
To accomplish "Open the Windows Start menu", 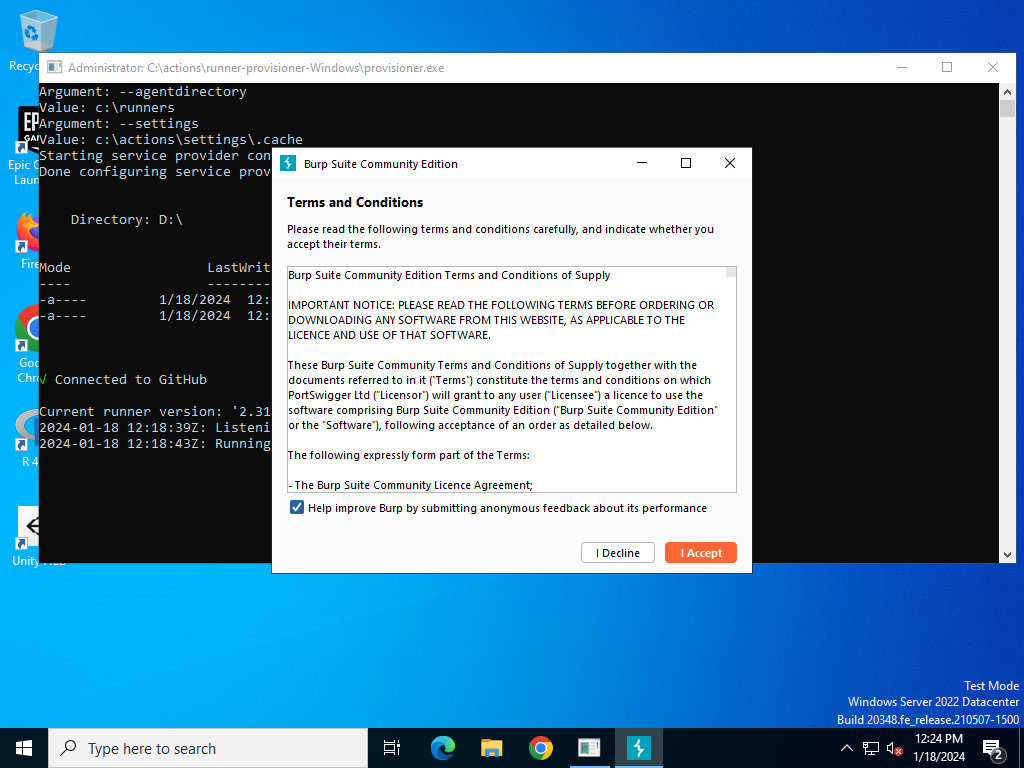I will (x=24, y=748).
